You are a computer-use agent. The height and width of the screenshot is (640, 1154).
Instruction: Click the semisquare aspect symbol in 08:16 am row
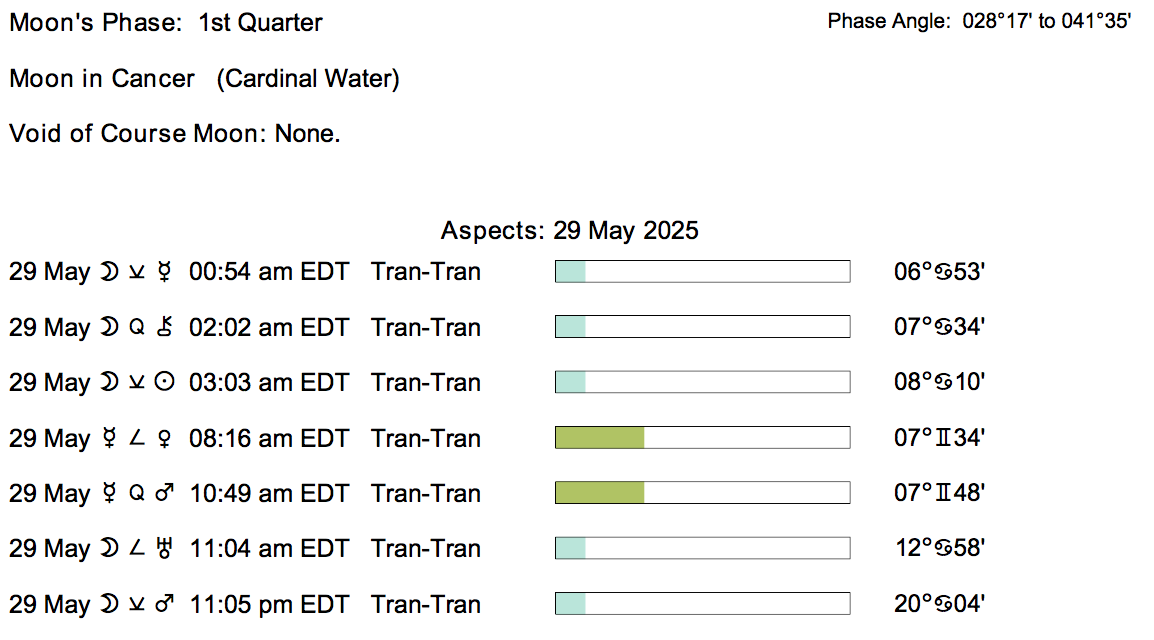click(137, 438)
